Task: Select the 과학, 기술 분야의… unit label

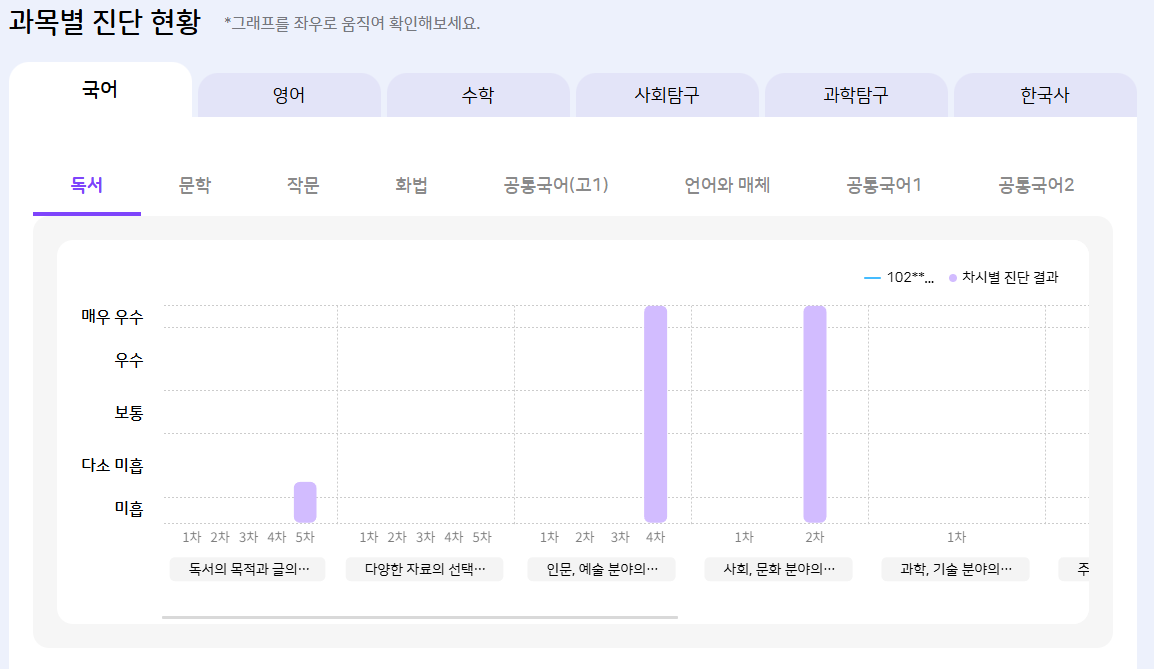Action: pos(955,569)
